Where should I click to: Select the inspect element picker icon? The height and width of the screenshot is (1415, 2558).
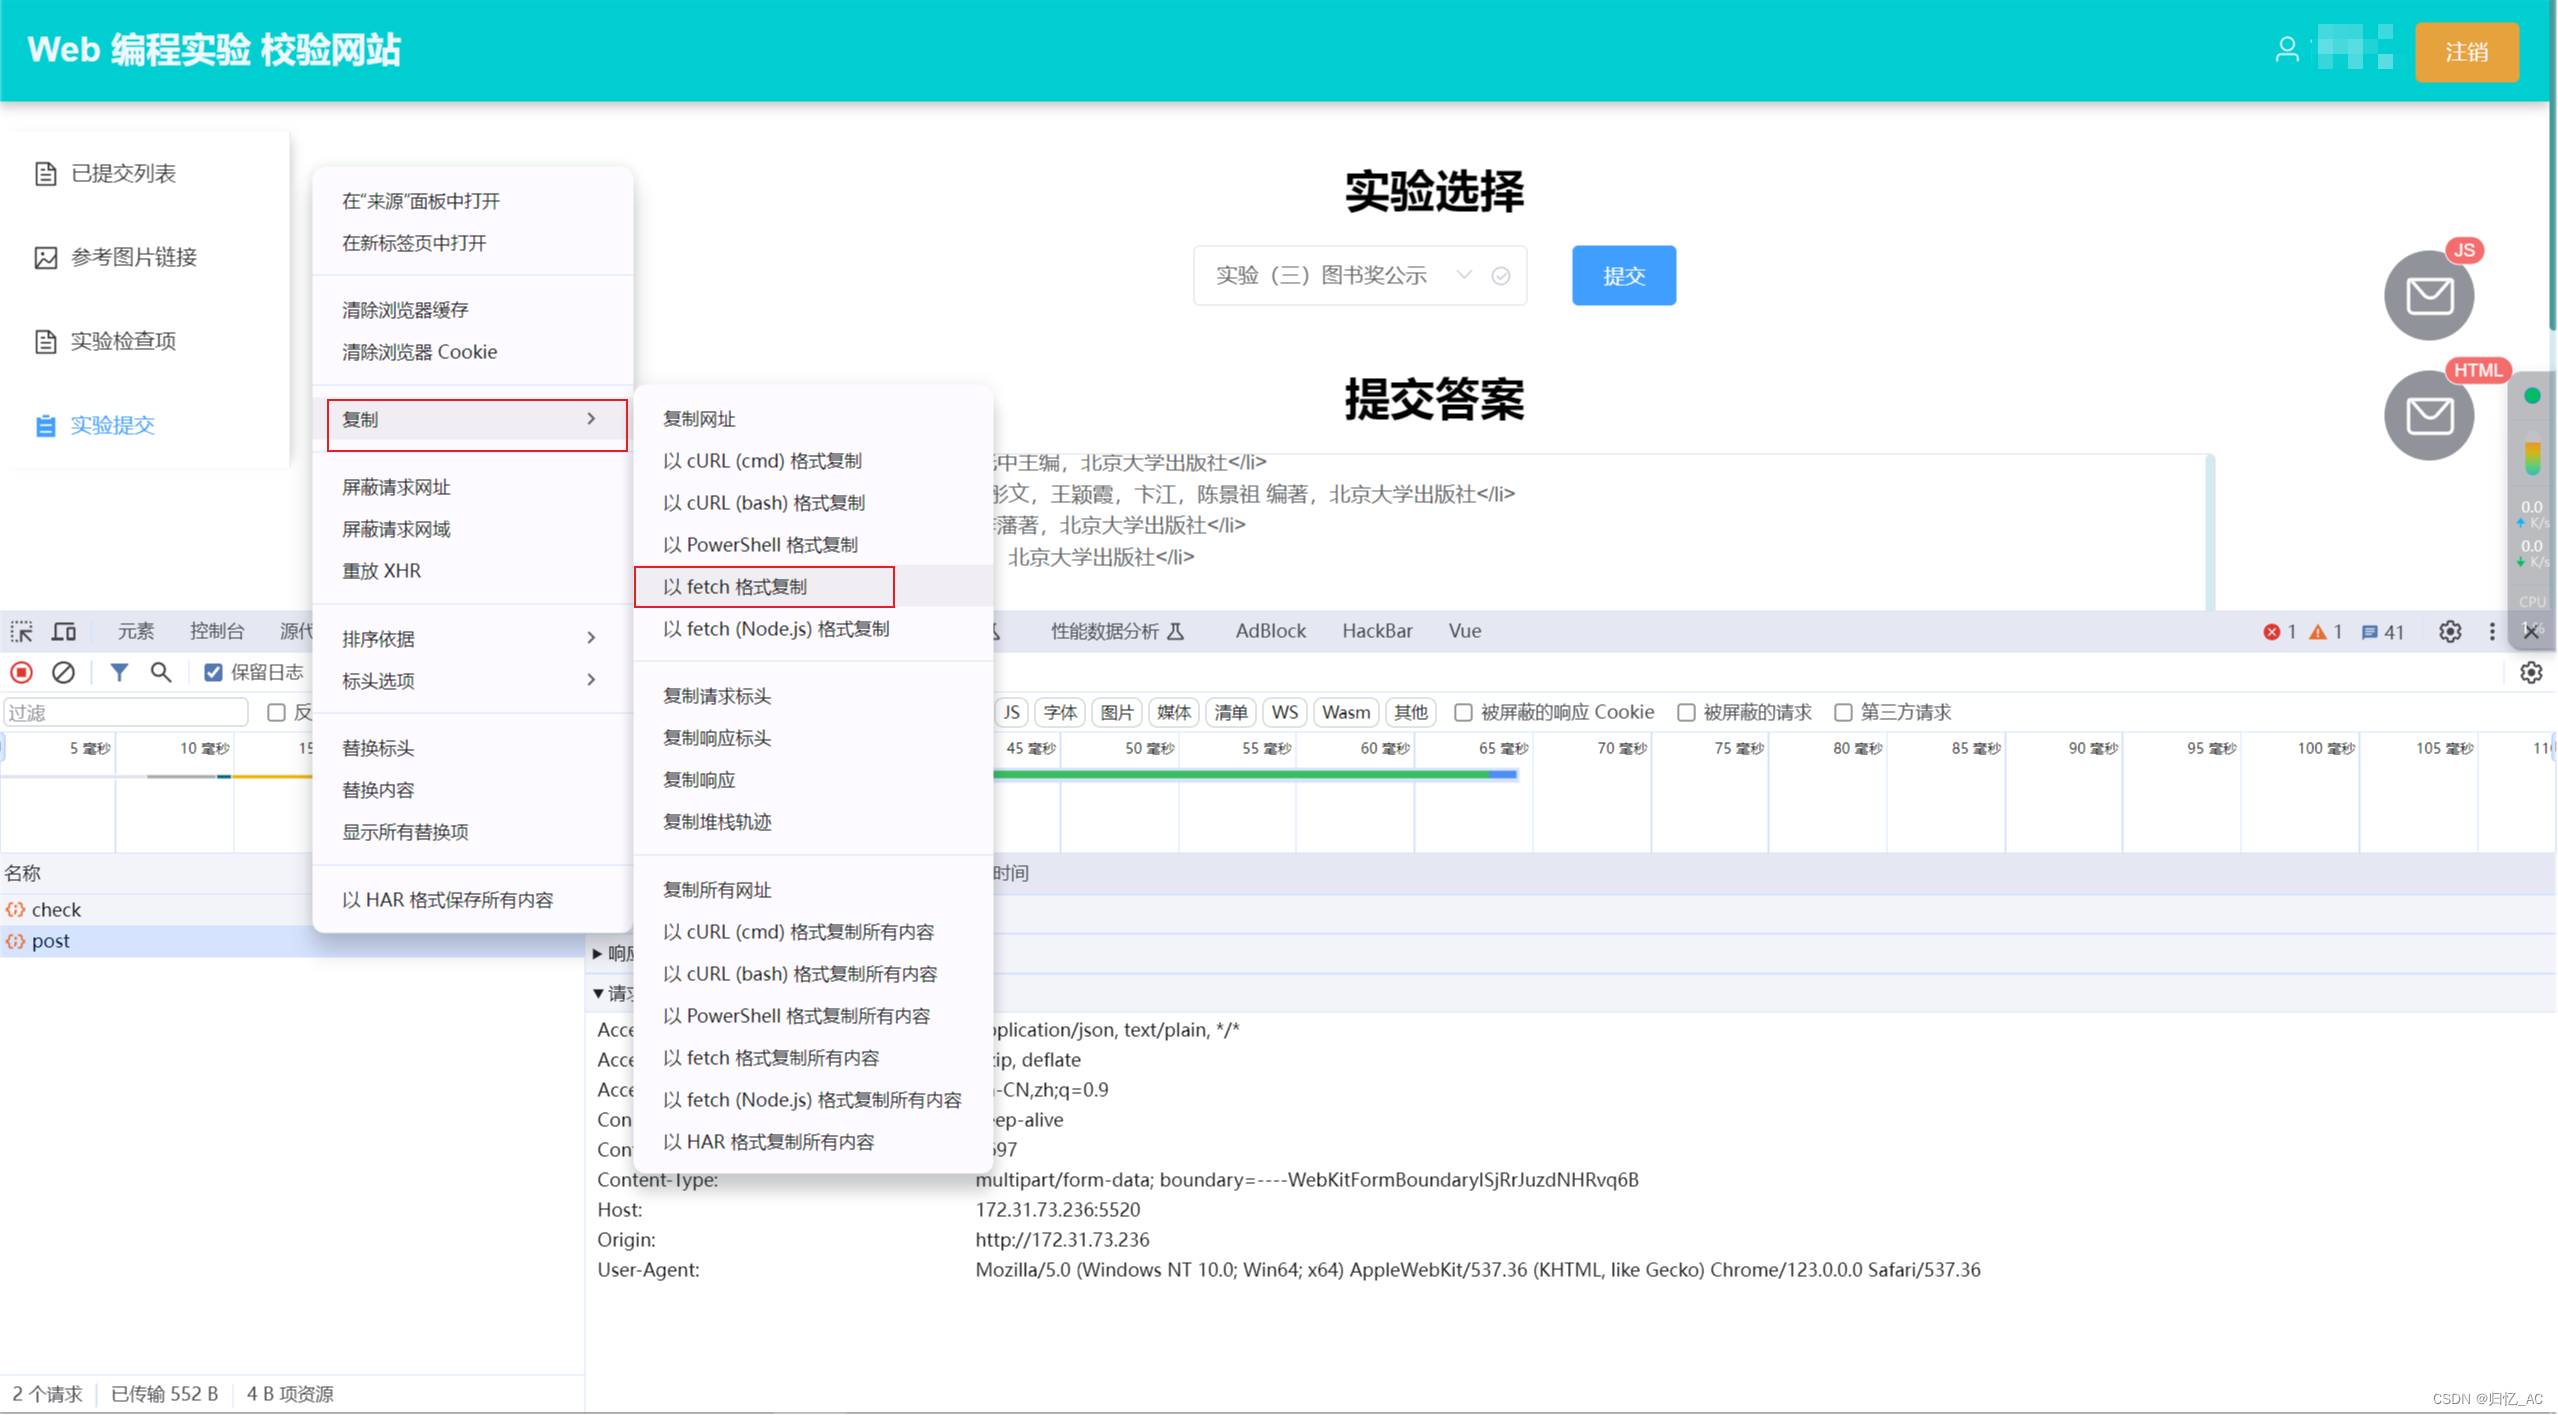21,632
